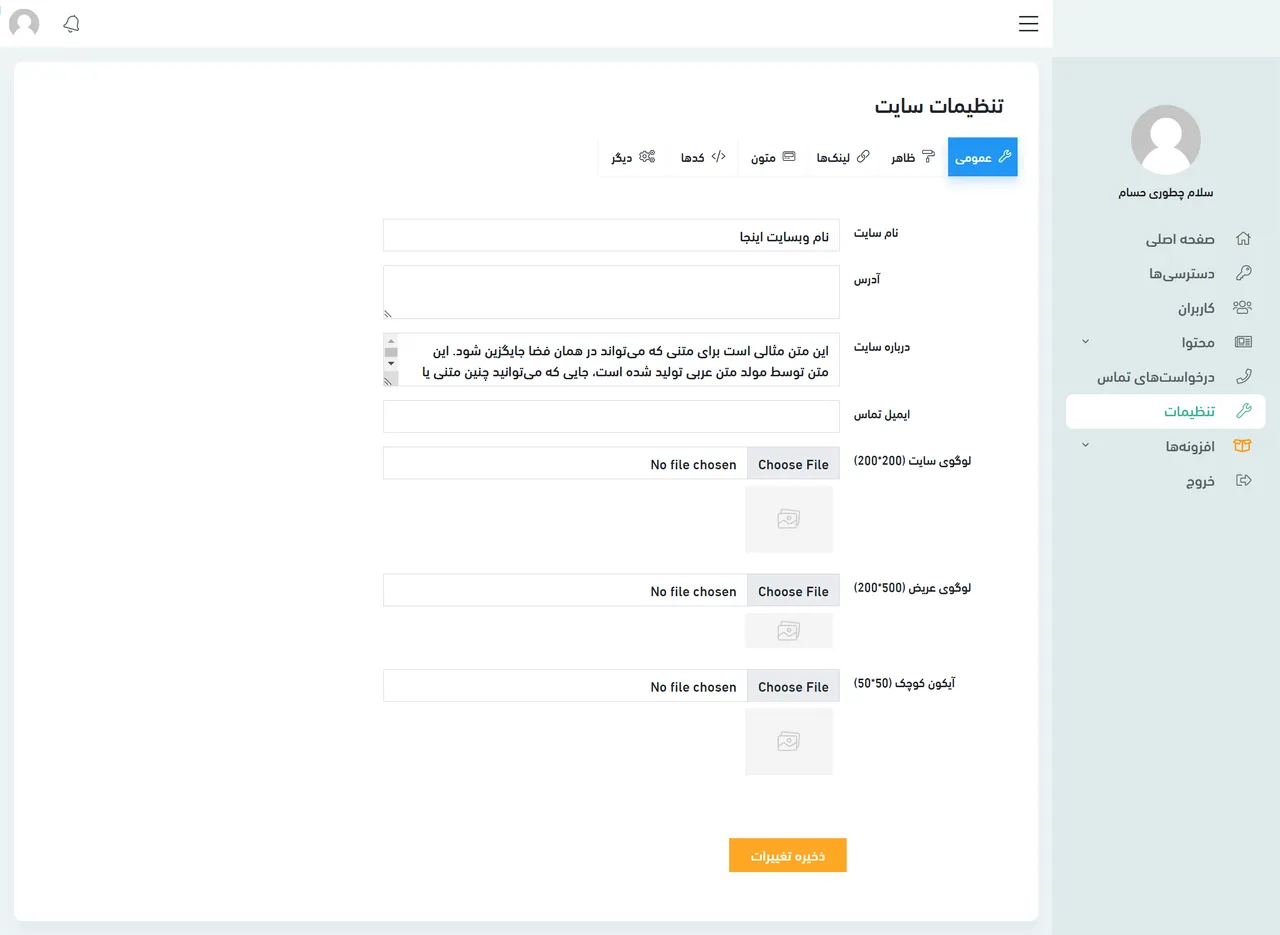Choose File for لوگوی سایت (200*200)

point(793,464)
